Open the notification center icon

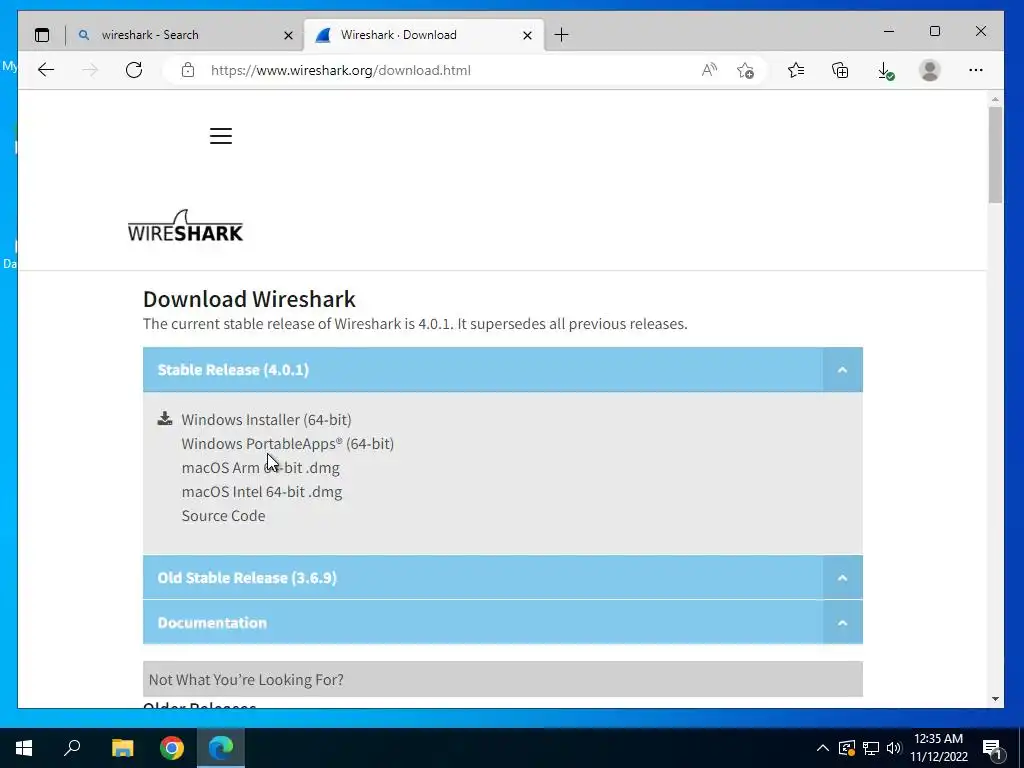click(x=991, y=749)
